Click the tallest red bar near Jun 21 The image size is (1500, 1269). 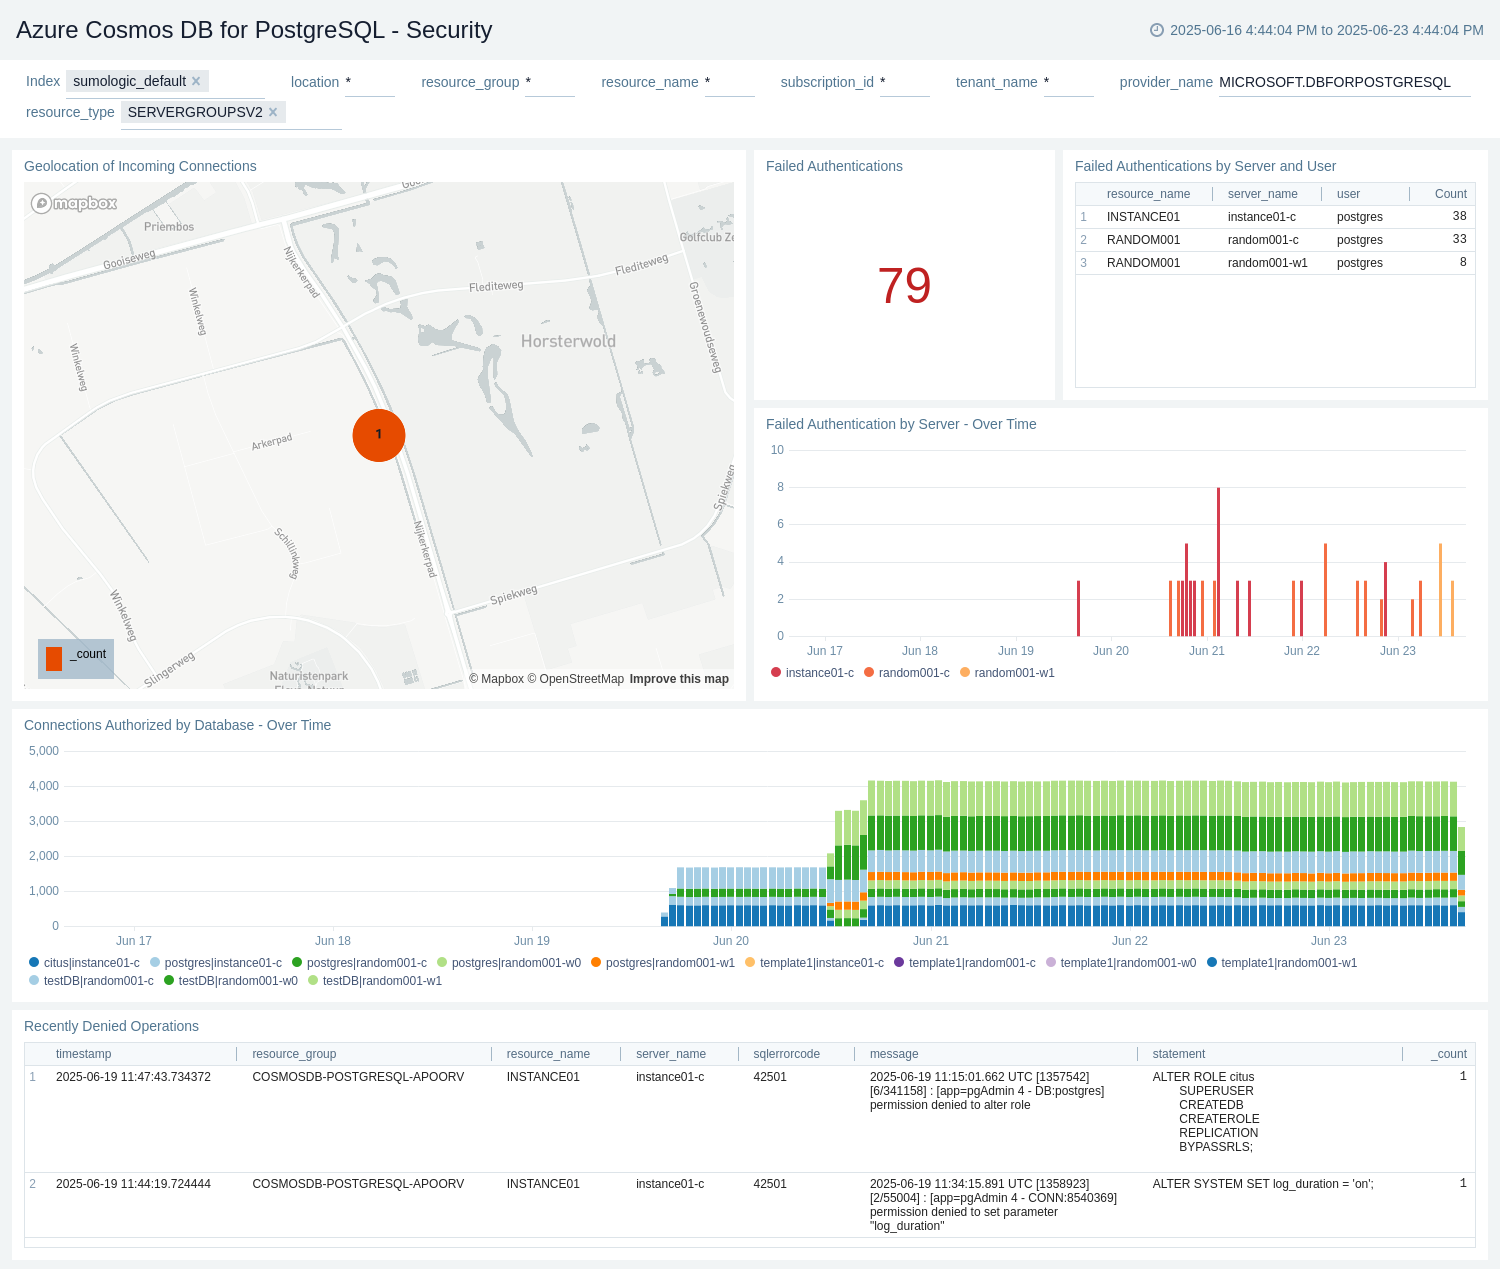pyautogui.click(x=1218, y=562)
